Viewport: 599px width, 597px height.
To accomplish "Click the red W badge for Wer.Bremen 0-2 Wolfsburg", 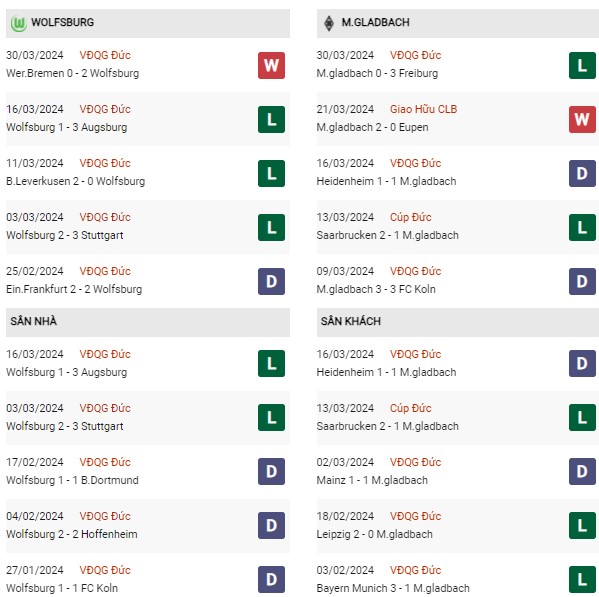I will pyautogui.click(x=271, y=65).
